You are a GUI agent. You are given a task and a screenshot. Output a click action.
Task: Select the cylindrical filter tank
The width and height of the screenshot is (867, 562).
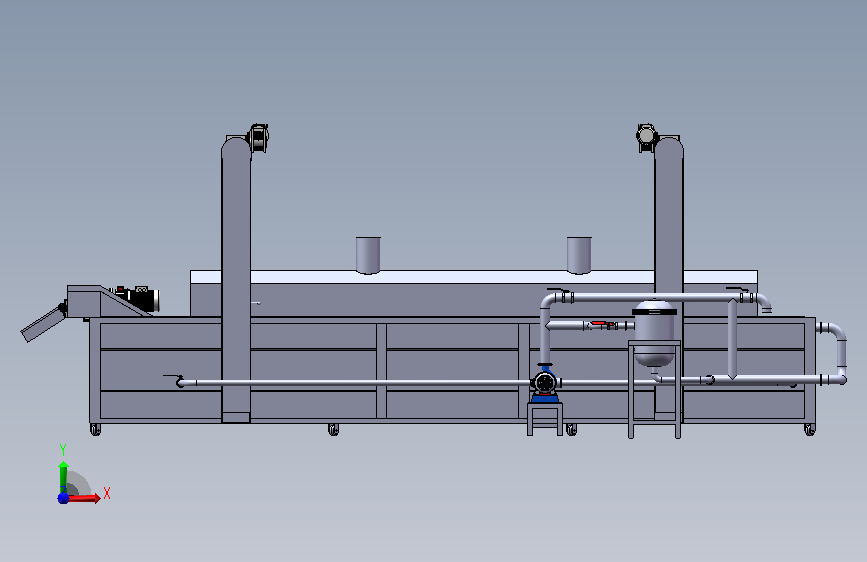[x=654, y=334]
